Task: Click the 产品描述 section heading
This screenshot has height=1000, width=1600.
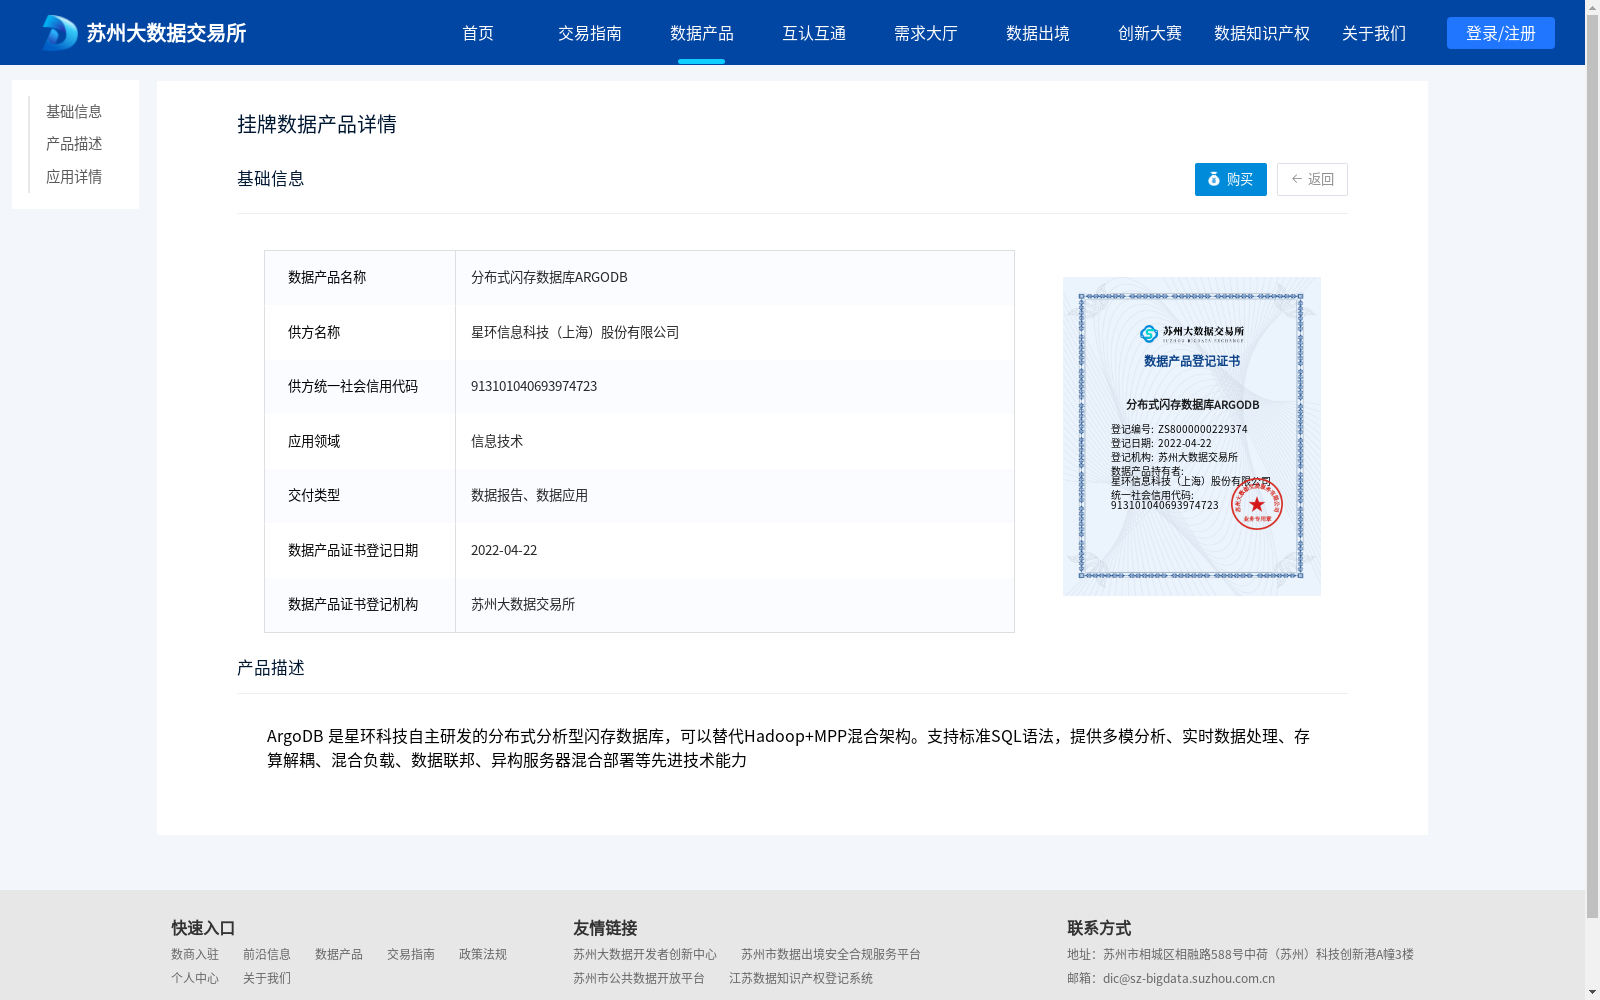Action: click(x=271, y=668)
